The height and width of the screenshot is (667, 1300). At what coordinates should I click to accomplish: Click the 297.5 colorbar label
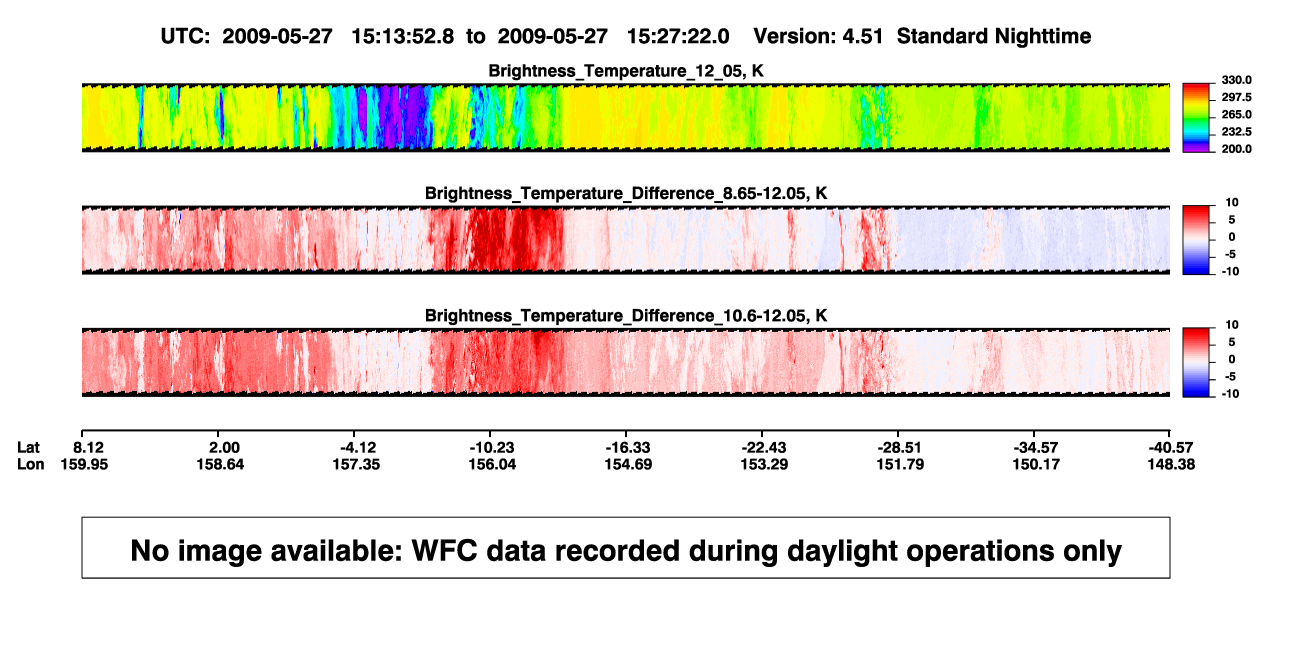[1238, 97]
